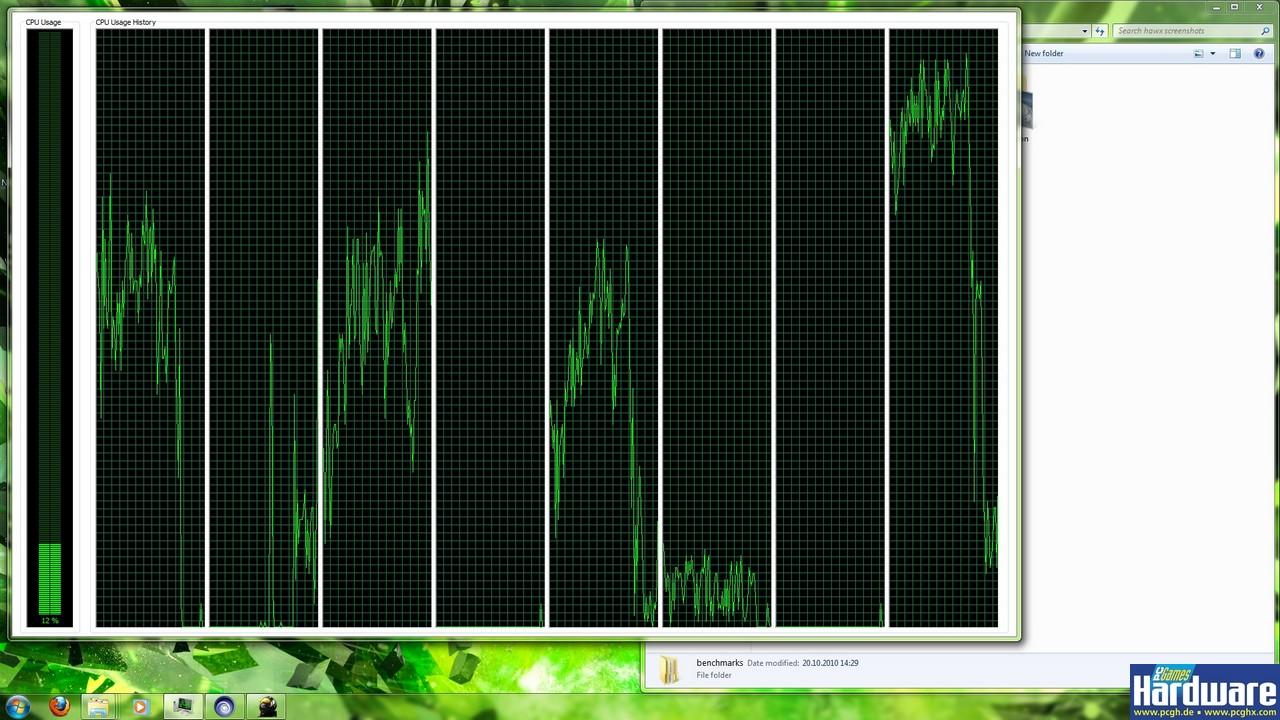Create a New folder in Explorer
The height and width of the screenshot is (720, 1280).
tap(1044, 54)
